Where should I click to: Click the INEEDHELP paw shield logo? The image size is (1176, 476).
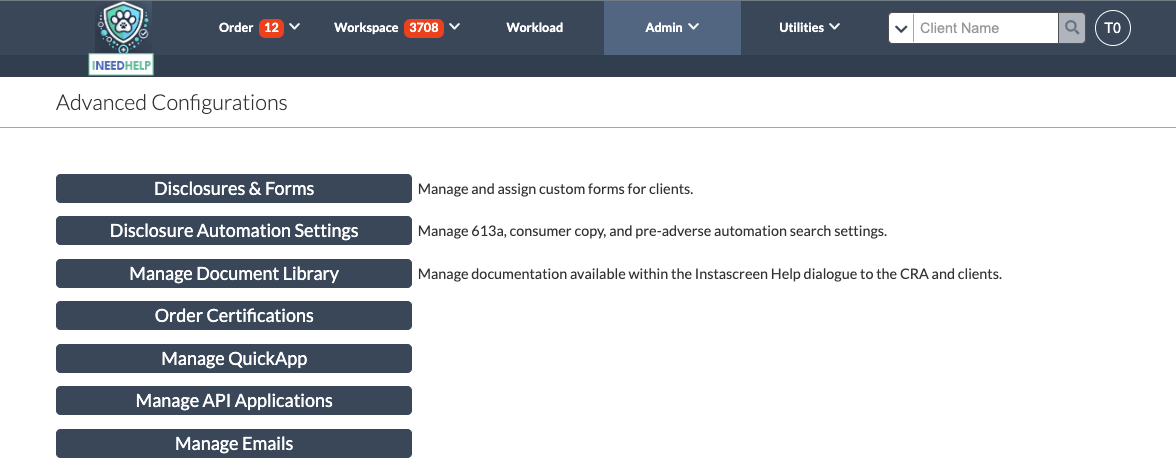(124, 38)
